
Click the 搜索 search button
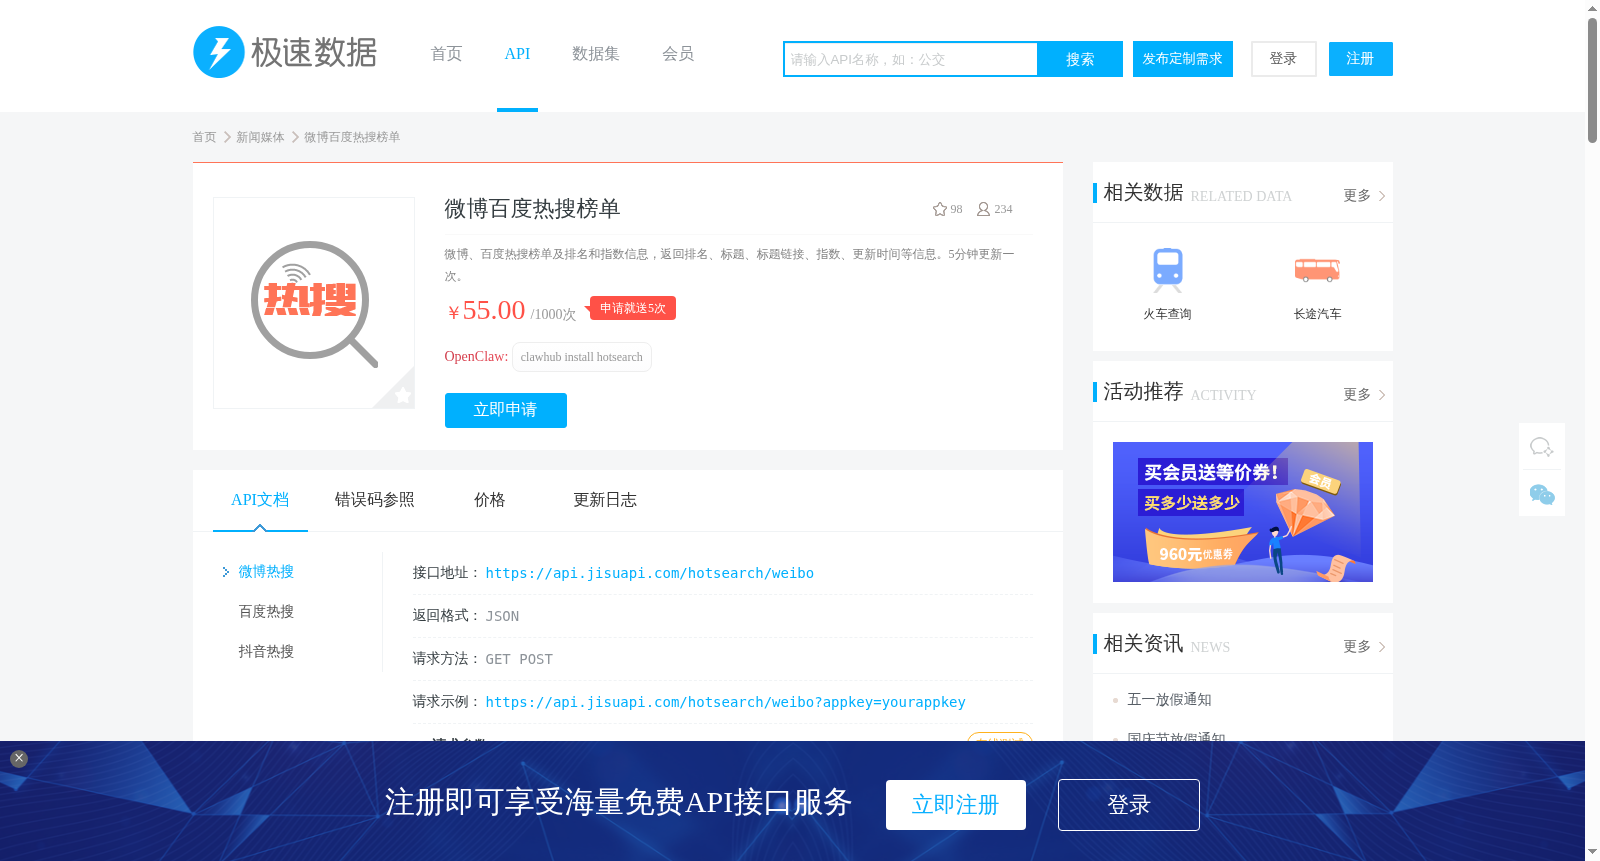[1080, 59]
